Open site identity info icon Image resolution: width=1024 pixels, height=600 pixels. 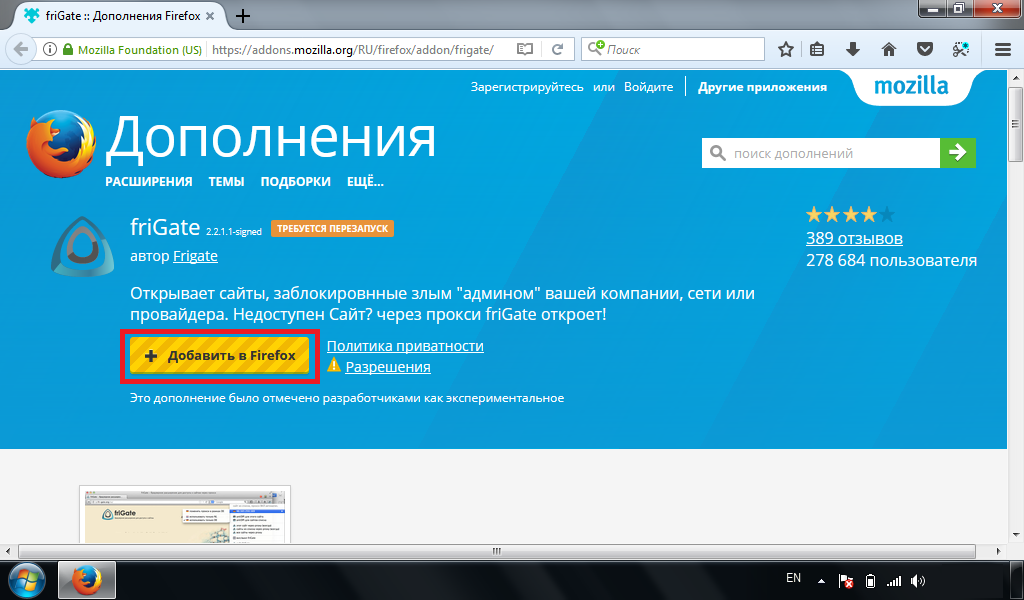[49, 50]
